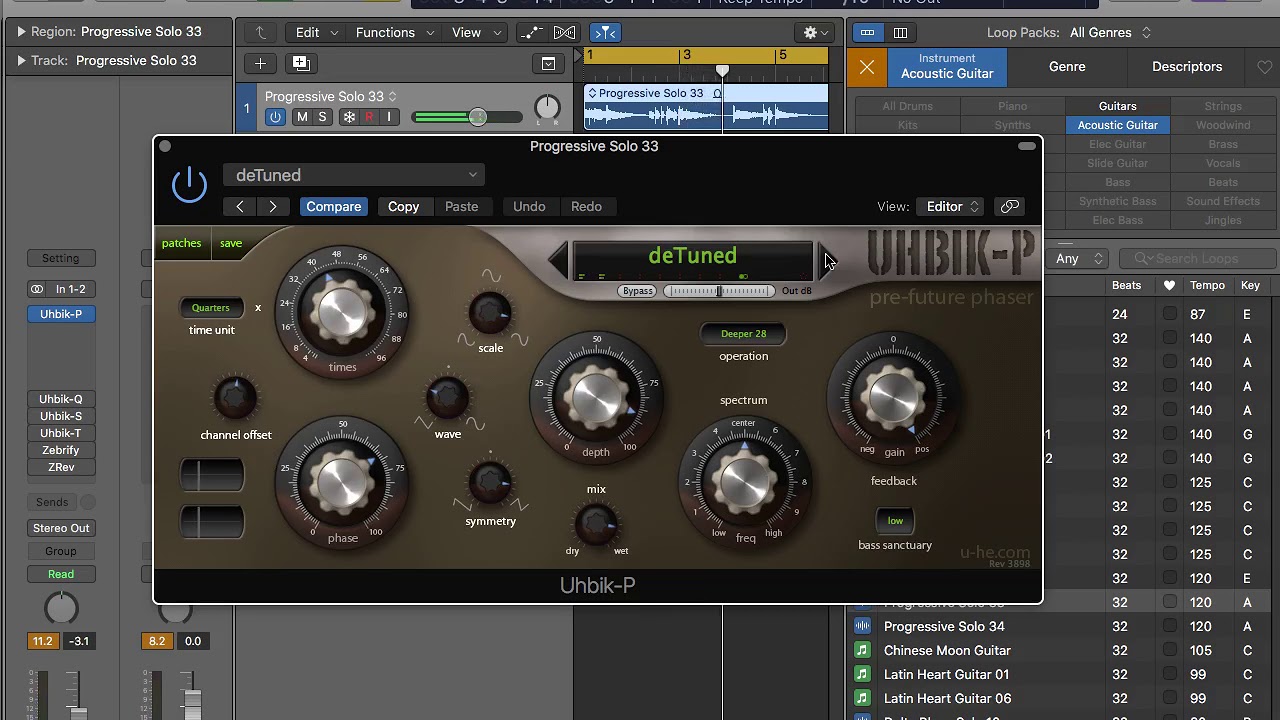Click the save button in Uhbik-P
This screenshot has width=1280, height=720.
pos(231,243)
